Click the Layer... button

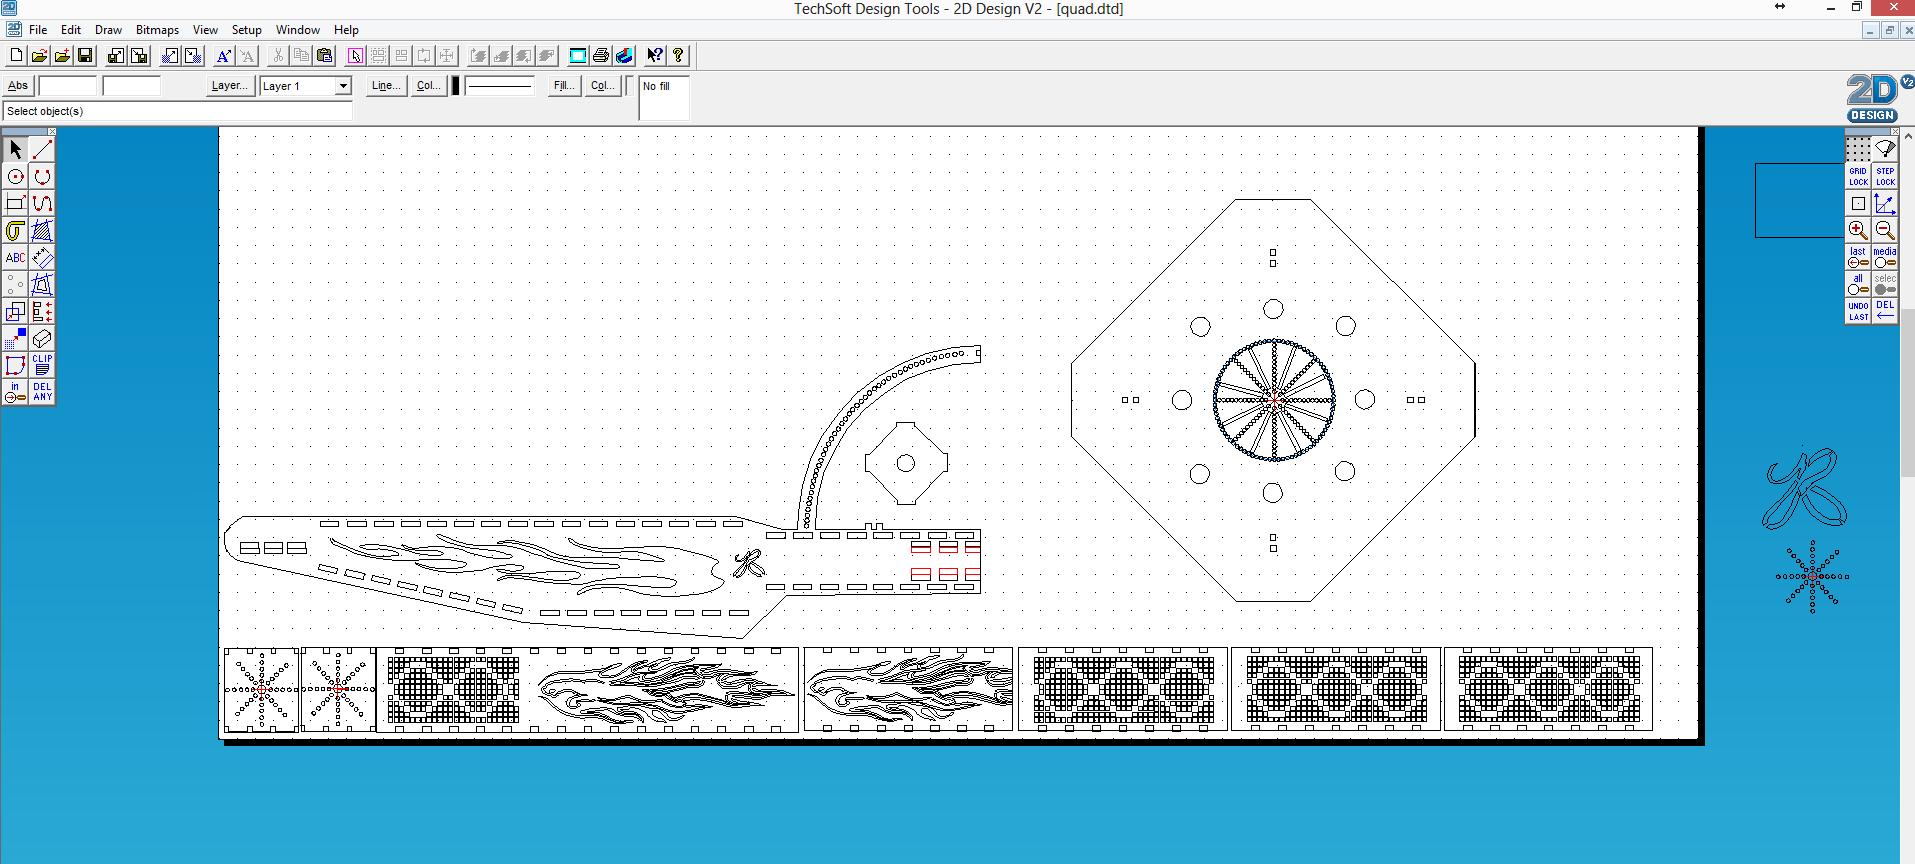coord(230,86)
